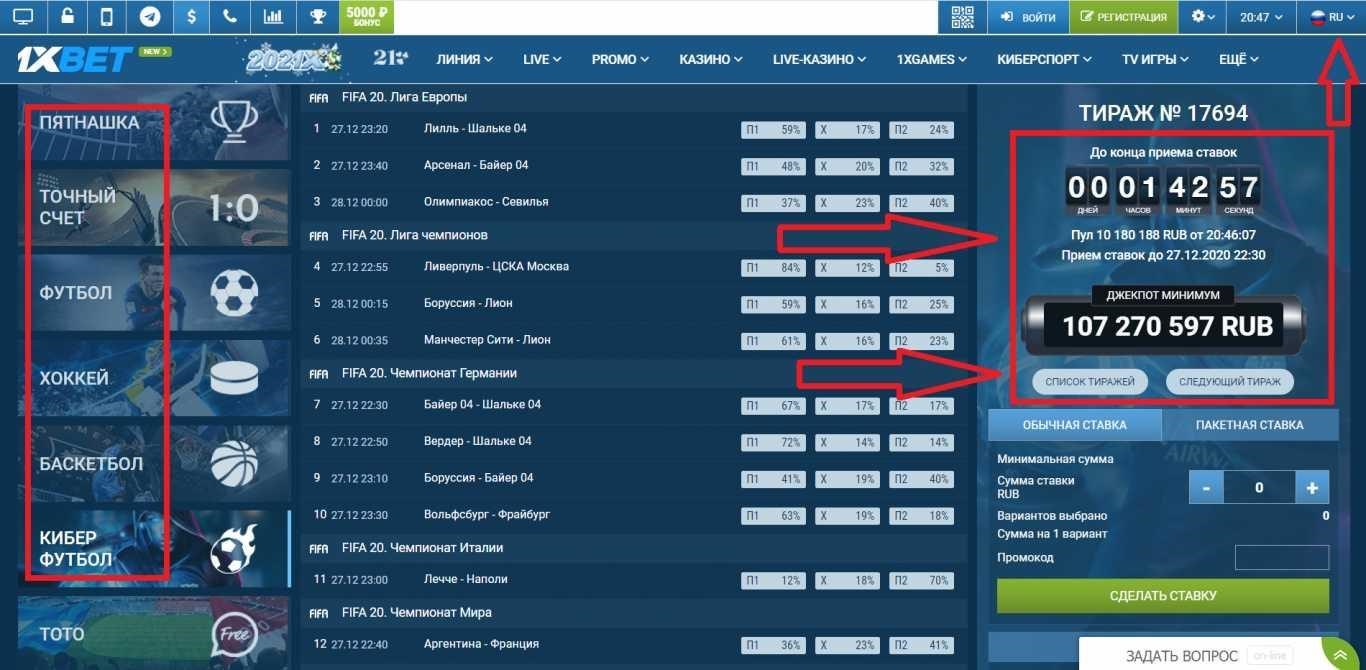Screen dimensions: 1366x670
Task: Expand the PROMO menu
Action: point(620,59)
